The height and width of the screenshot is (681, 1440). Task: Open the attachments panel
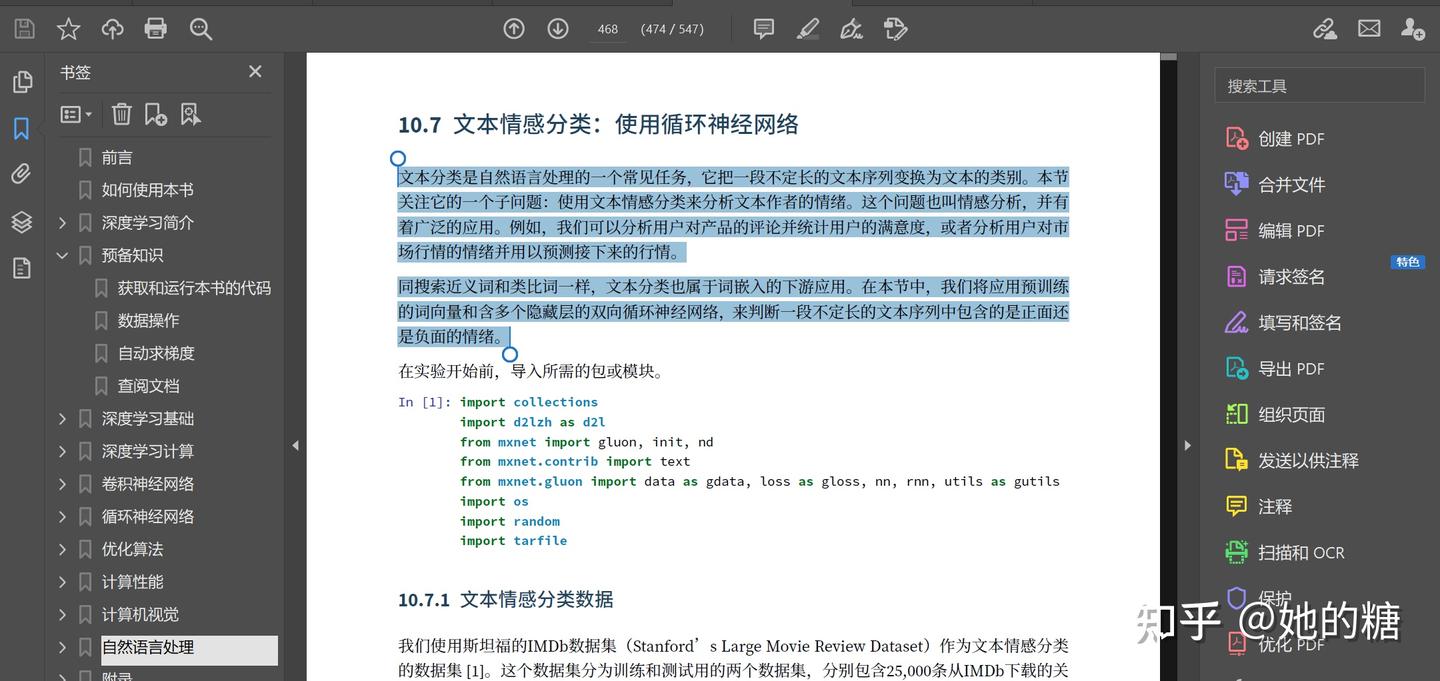click(x=22, y=173)
